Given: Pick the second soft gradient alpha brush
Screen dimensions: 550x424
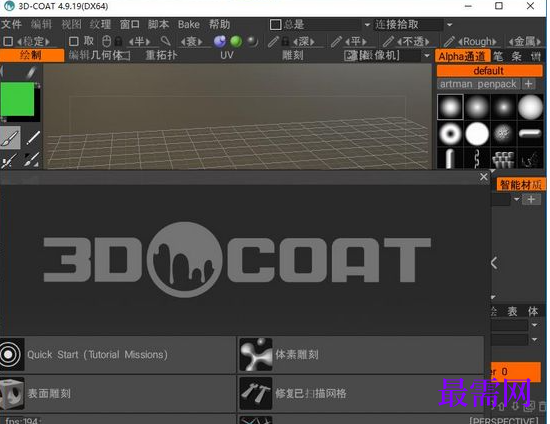Looking at the screenshot, I should pos(477,107).
